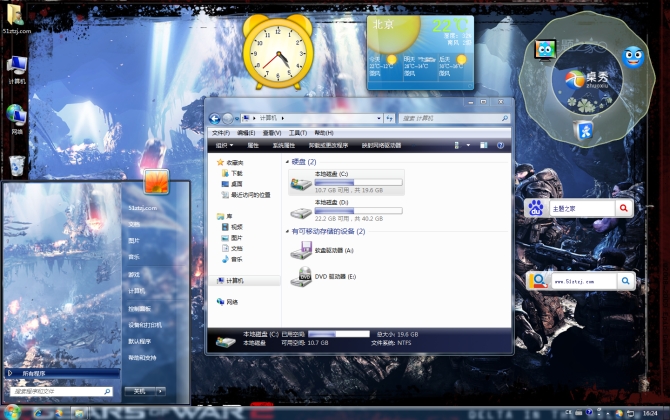The width and height of the screenshot is (670, 420).
Task: Open 51ztzj.com user folder in Start menu
Action: pyautogui.click(x=142, y=208)
